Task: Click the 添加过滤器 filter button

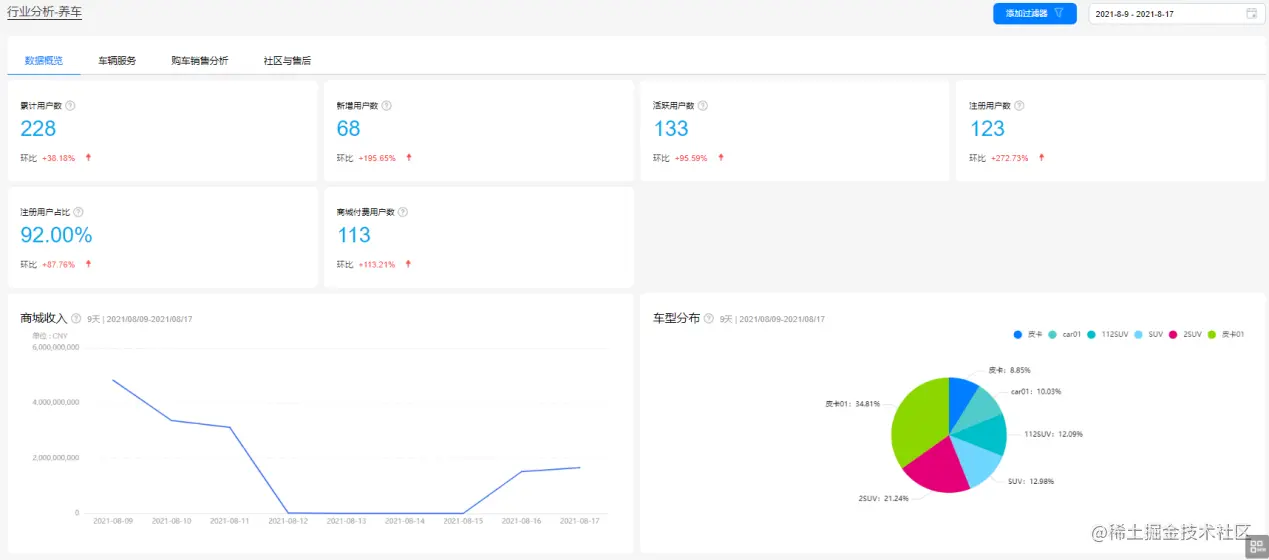Action: tap(1034, 14)
